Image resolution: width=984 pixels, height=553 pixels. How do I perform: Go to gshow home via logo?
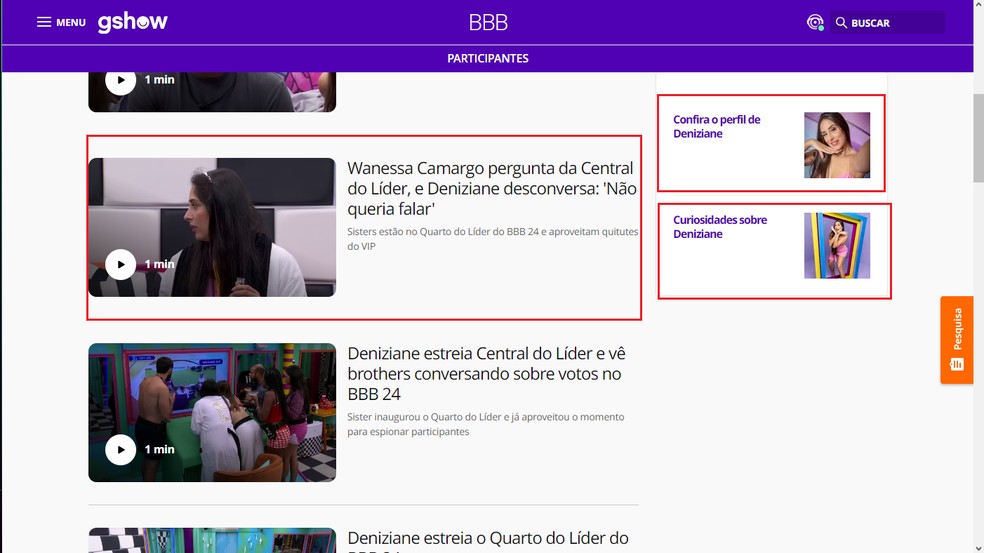132,23
